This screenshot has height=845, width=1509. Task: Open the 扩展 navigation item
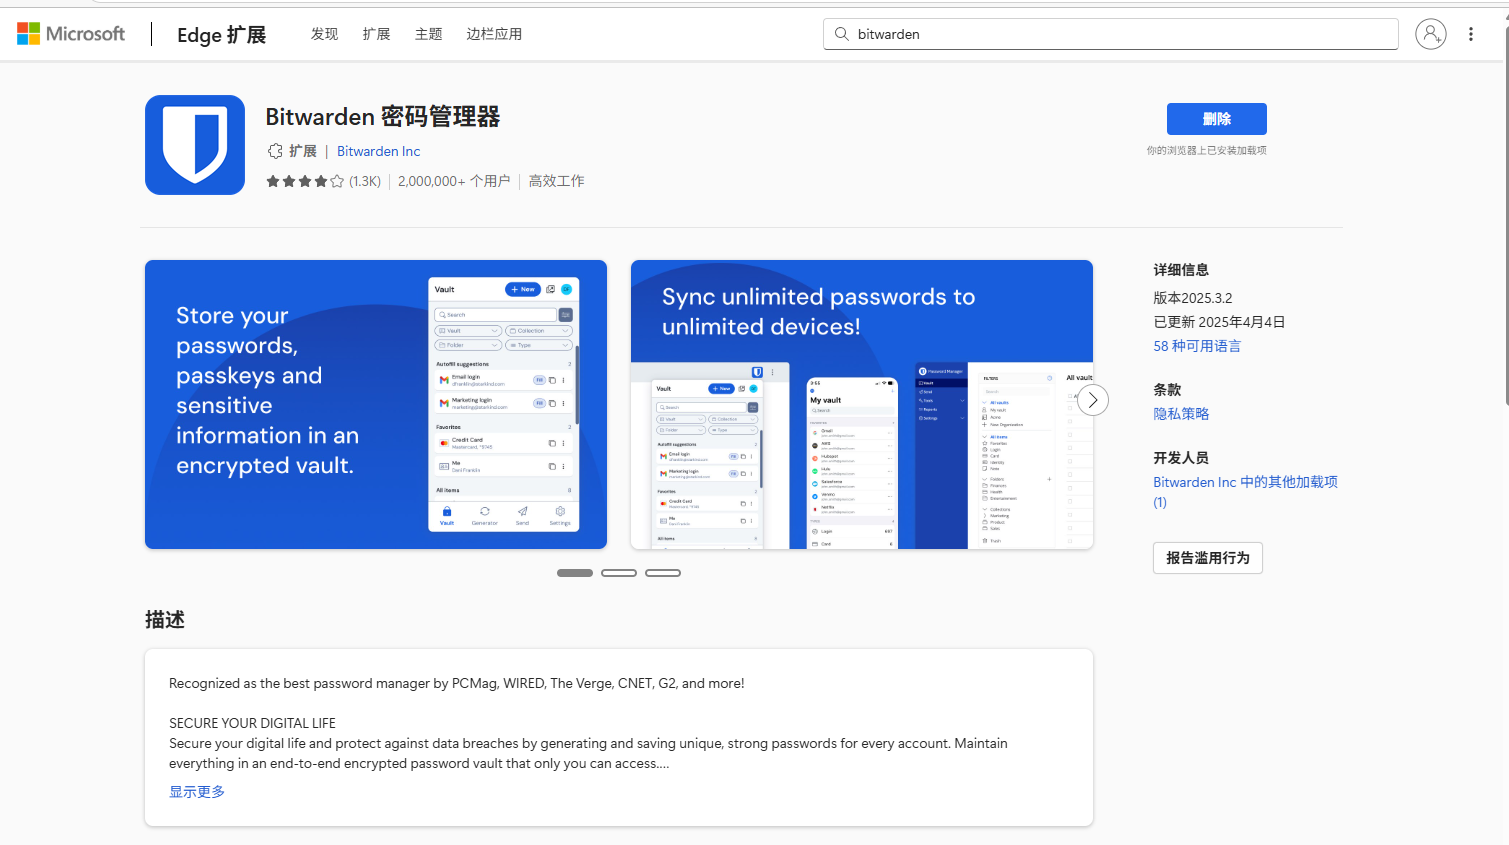click(x=376, y=34)
